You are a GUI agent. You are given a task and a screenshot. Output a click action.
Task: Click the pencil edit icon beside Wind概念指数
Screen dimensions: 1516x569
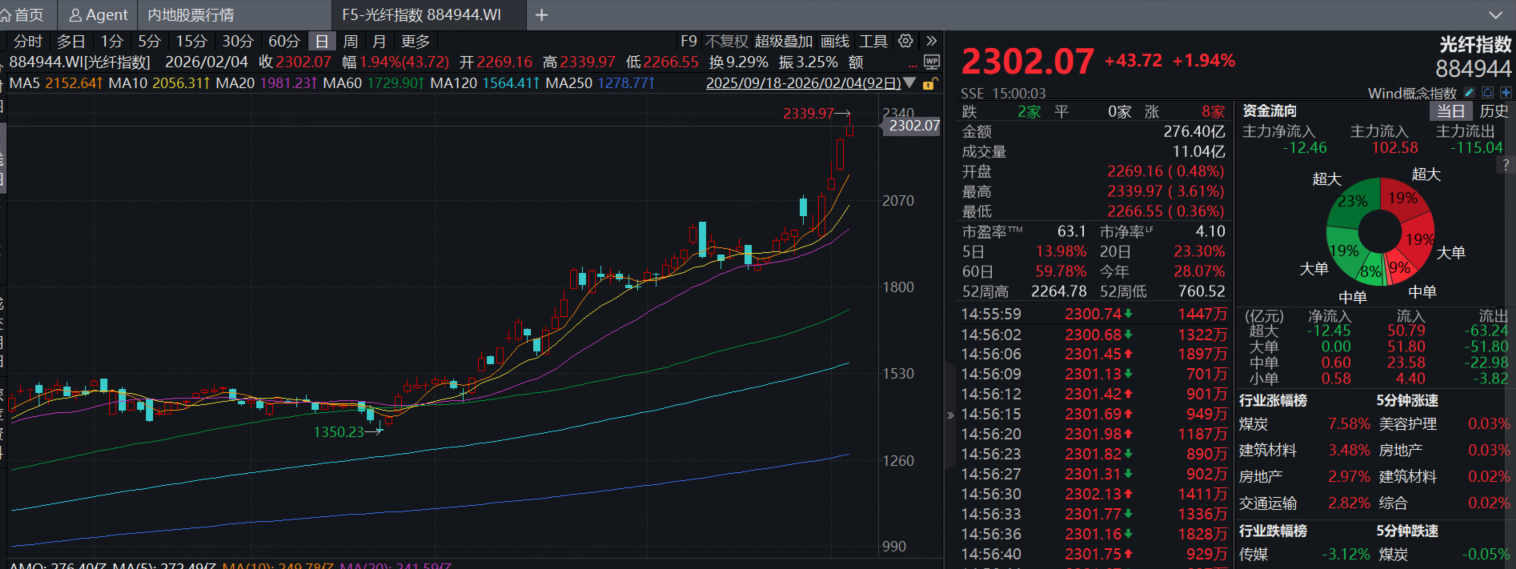pos(1471,93)
